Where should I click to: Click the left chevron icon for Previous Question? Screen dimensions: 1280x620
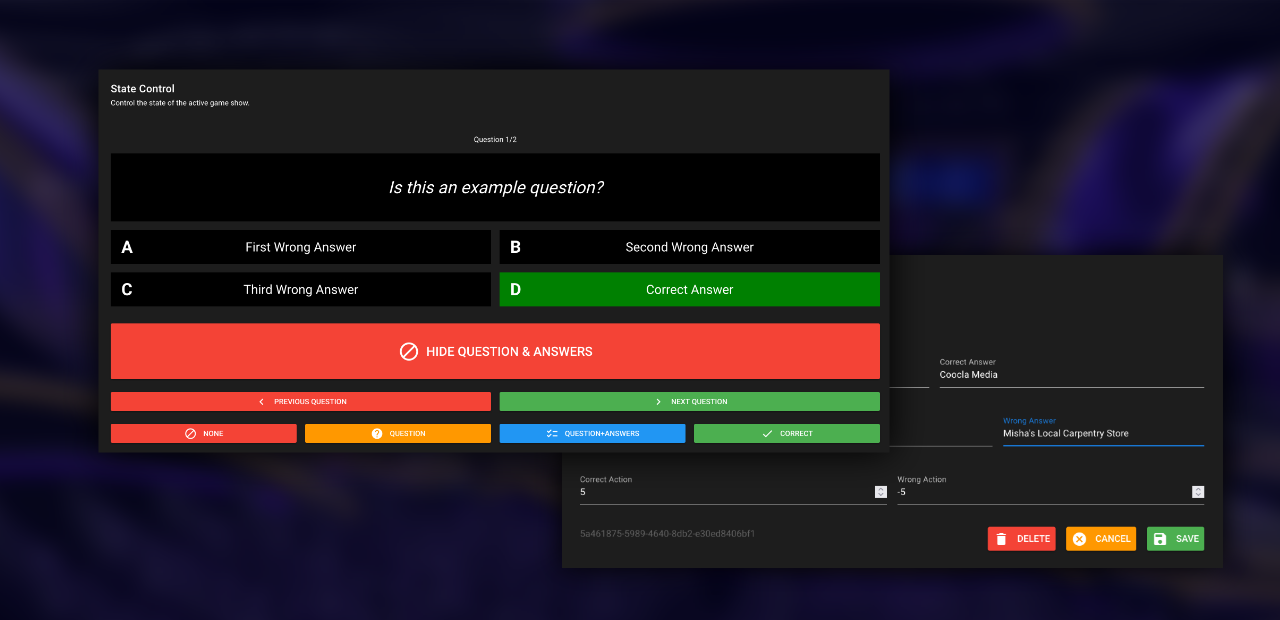(261, 402)
